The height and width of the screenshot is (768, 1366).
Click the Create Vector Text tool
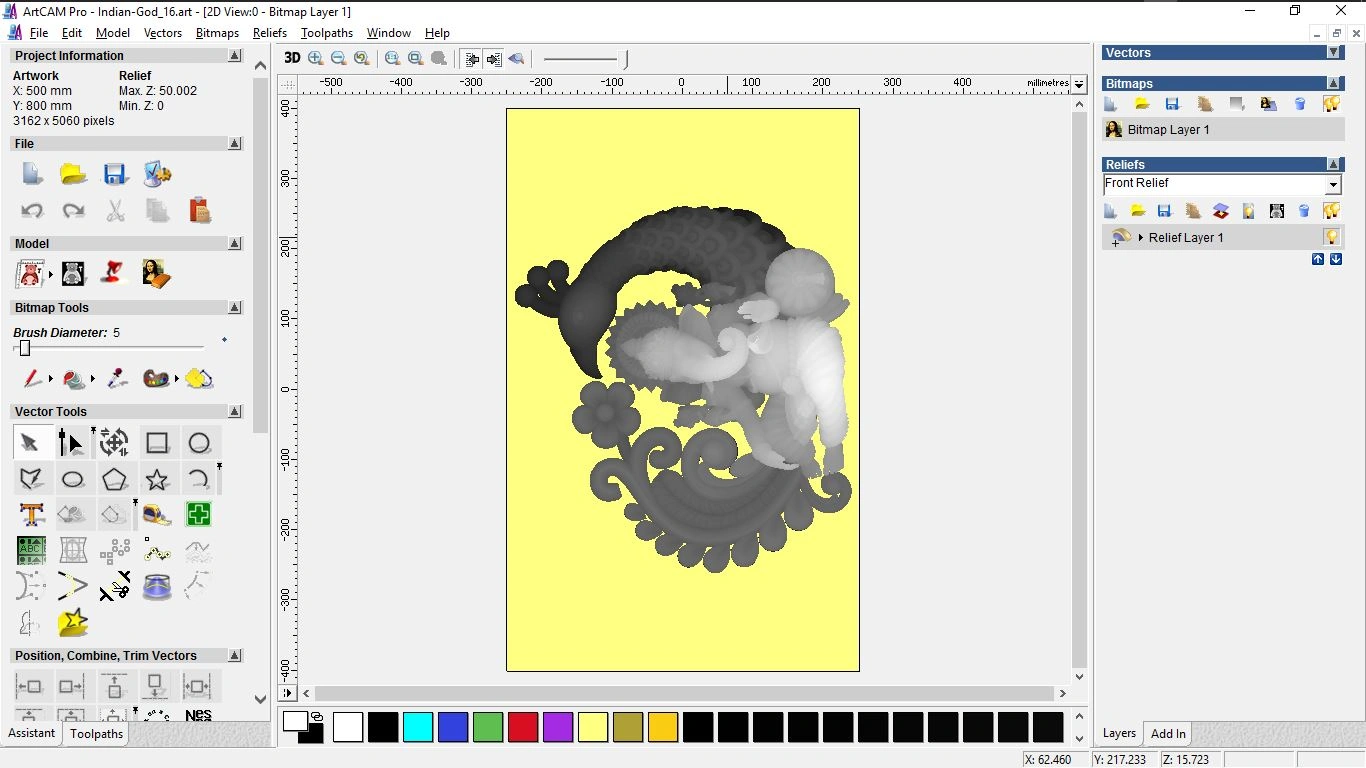click(x=31, y=515)
